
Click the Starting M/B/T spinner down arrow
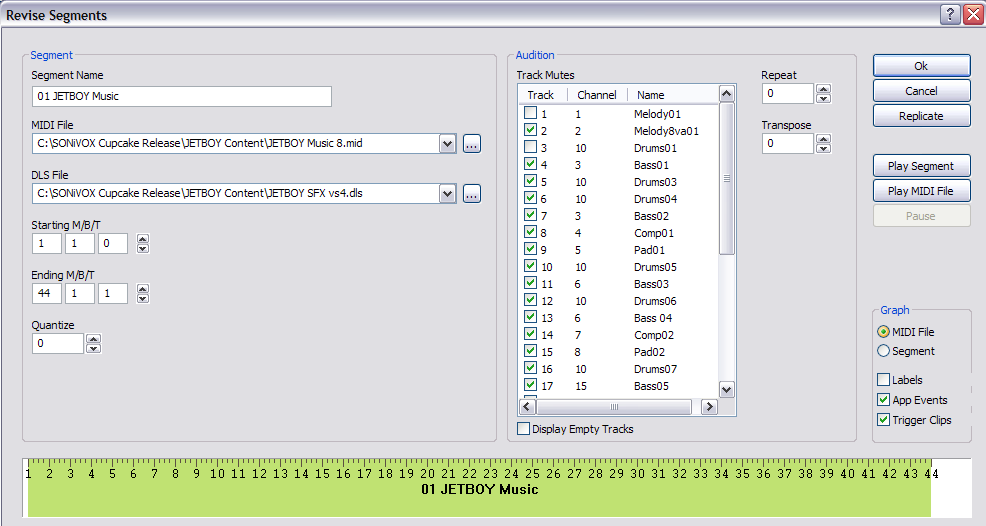143,249
